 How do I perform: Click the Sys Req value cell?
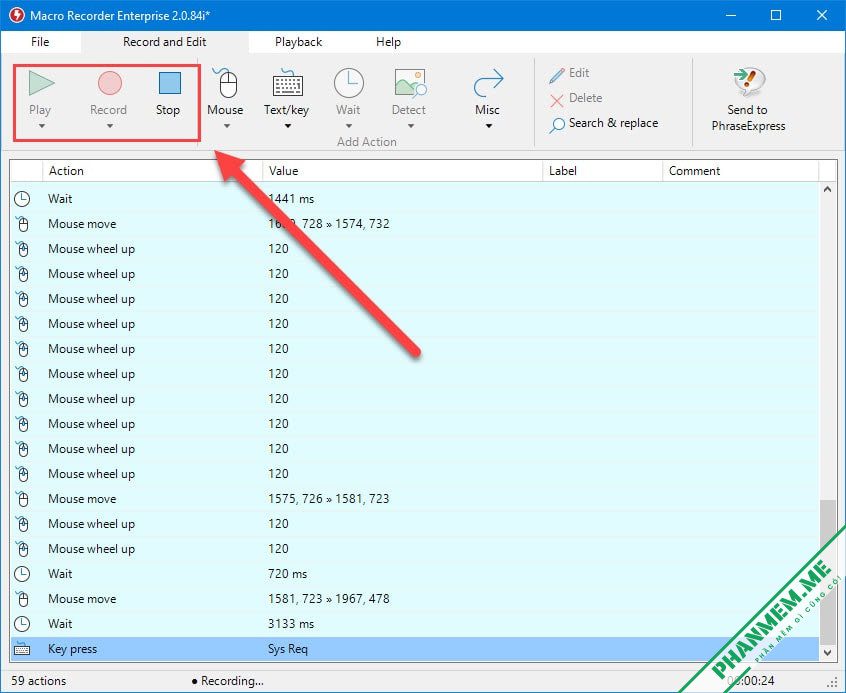coord(288,649)
